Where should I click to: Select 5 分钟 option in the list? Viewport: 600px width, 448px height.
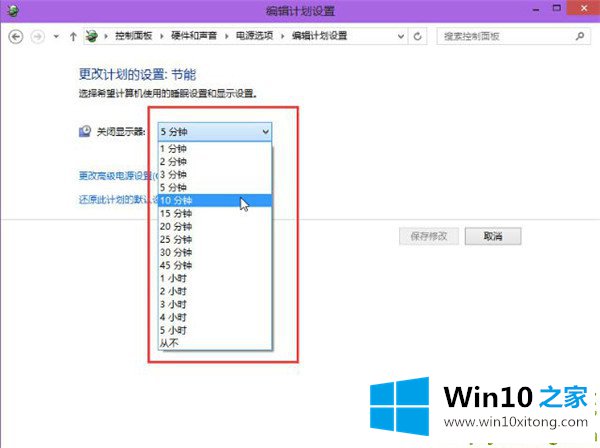pyautogui.click(x=215, y=187)
